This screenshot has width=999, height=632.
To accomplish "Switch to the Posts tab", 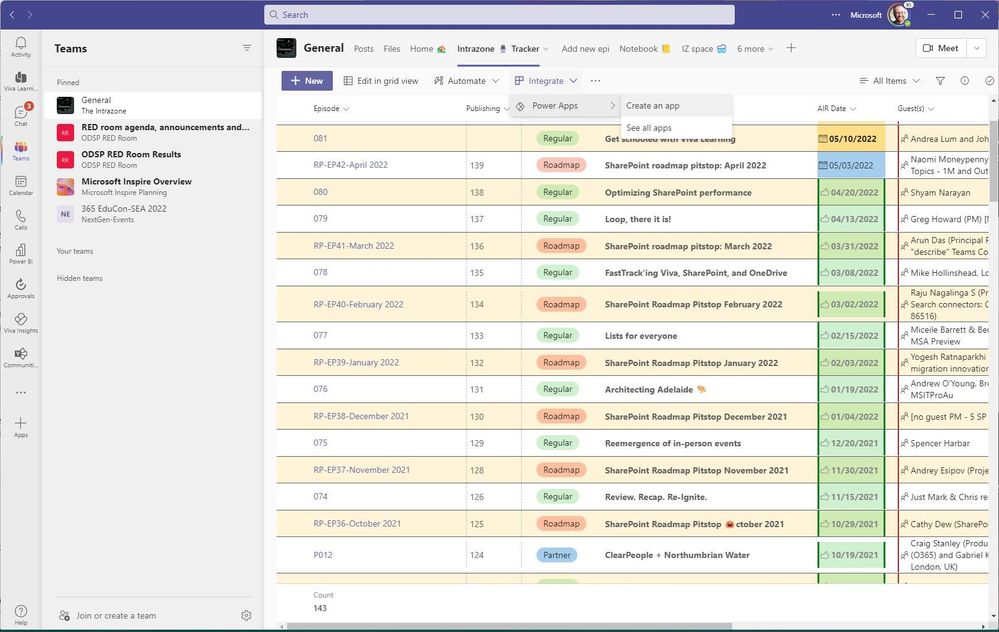I will click(364, 48).
